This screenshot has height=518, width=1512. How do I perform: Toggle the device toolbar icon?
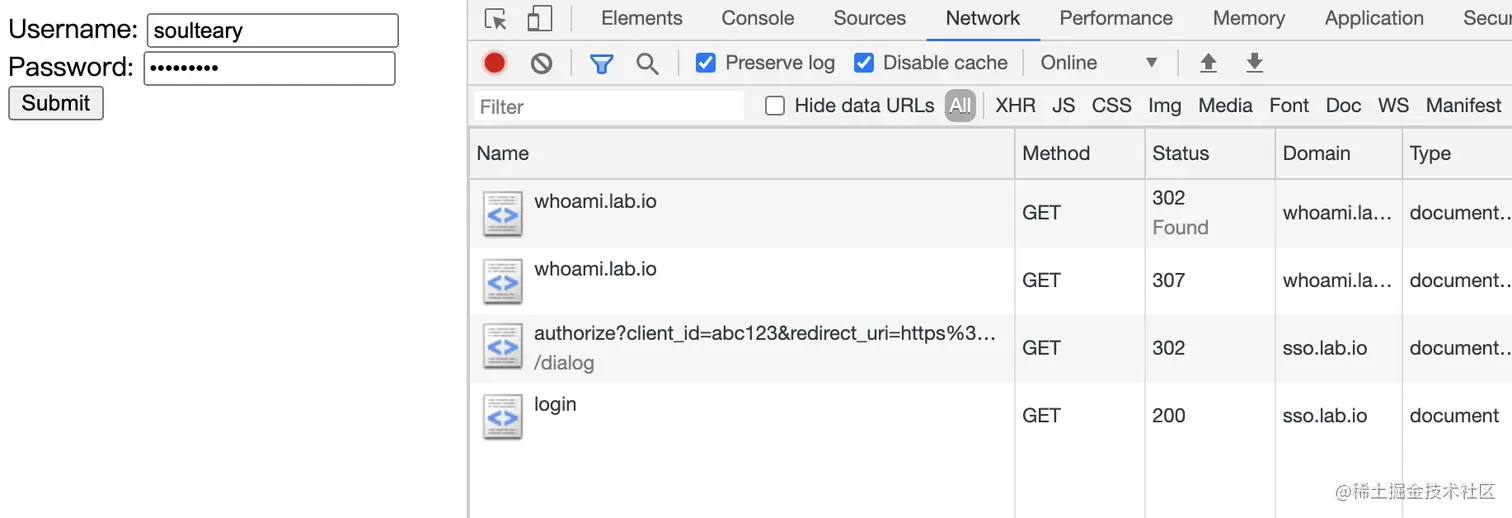(540, 19)
